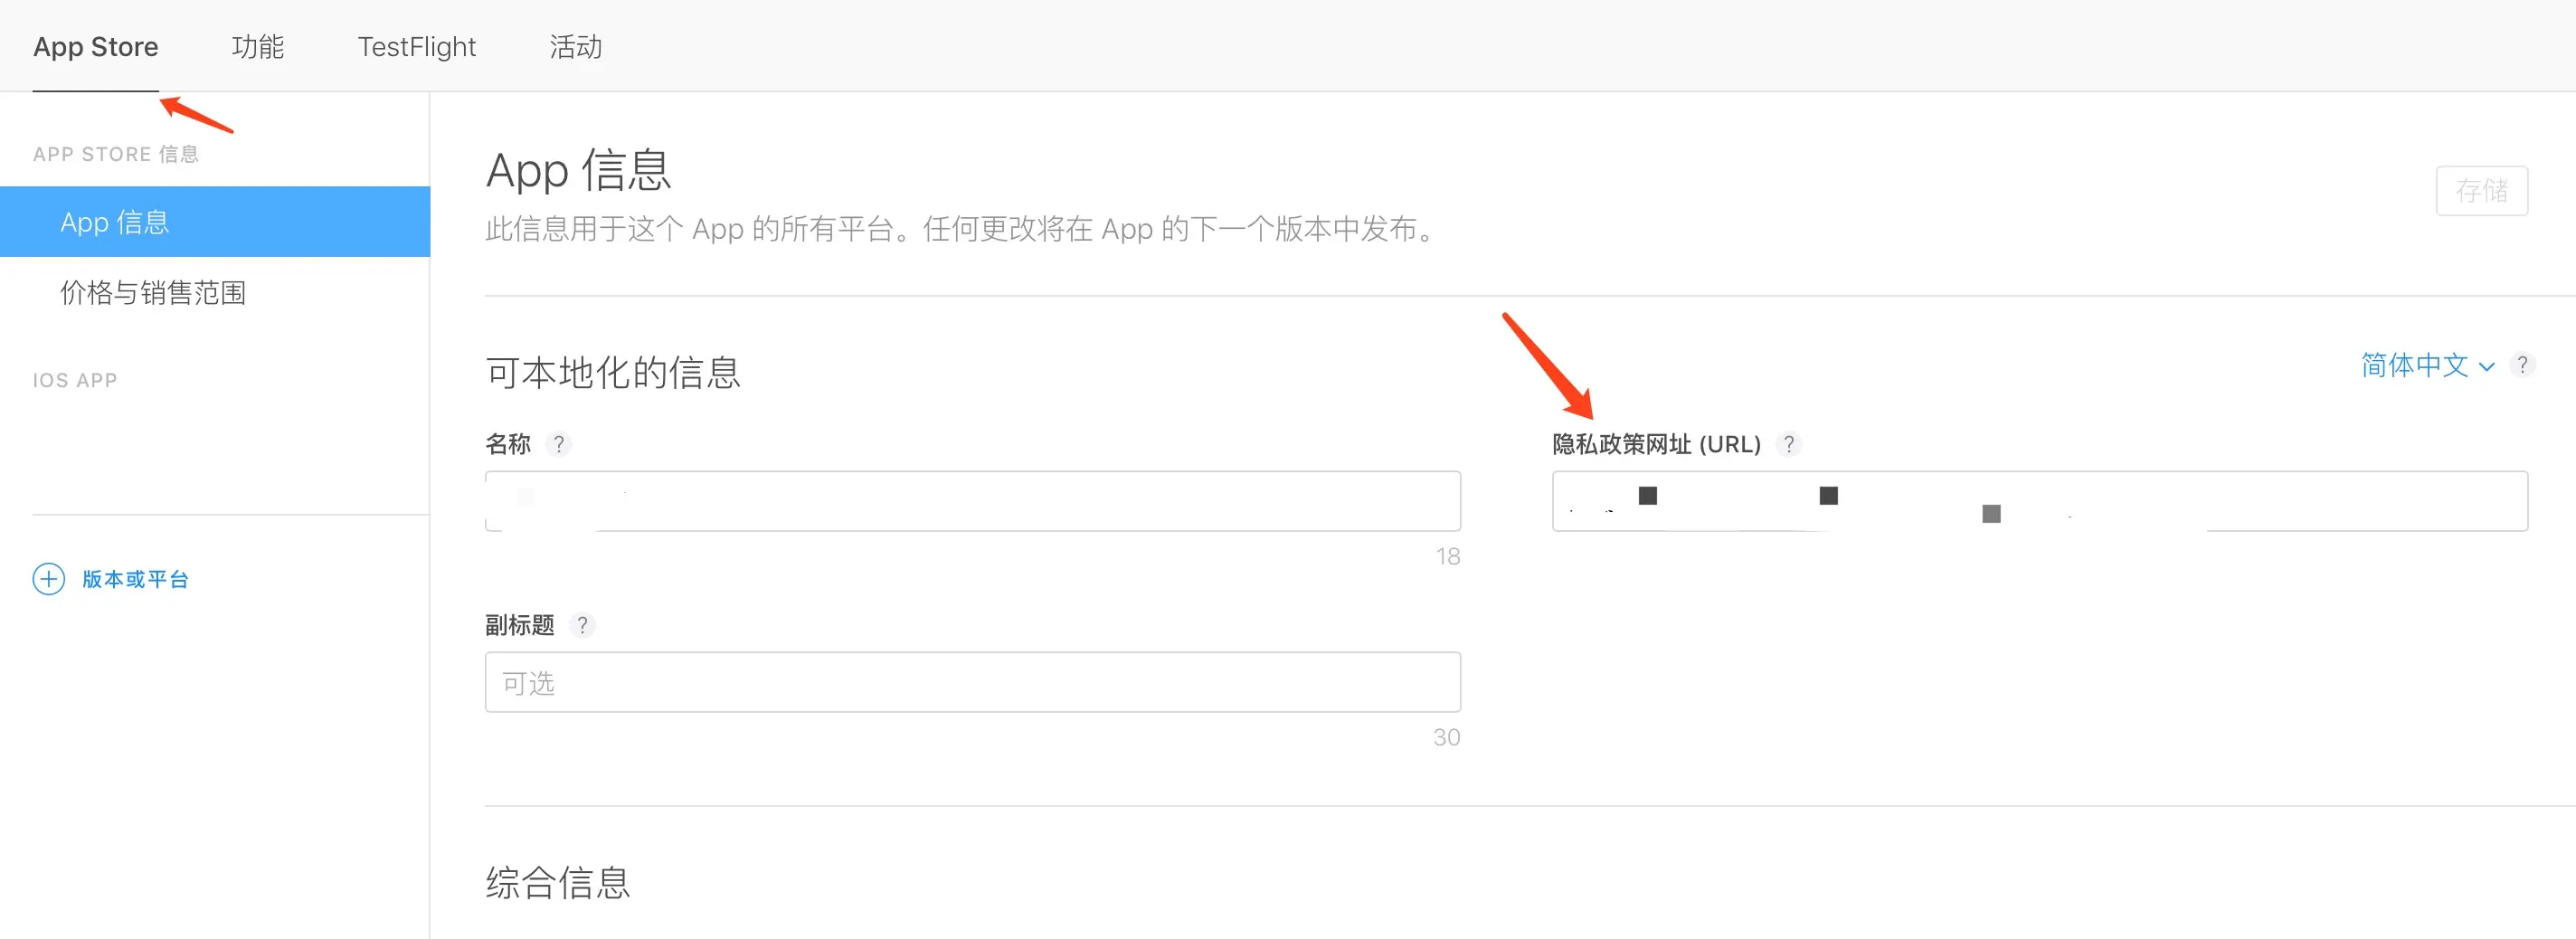Go to the TestFlight tab
Image resolution: width=2576 pixels, height=939 pixels.
pyautogui.click(x=417, y=47)
